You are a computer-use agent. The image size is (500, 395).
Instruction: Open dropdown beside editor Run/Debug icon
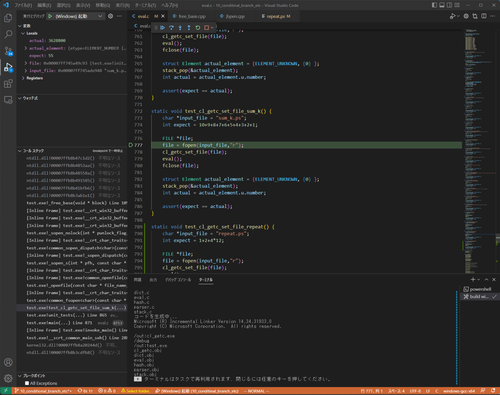458,16
